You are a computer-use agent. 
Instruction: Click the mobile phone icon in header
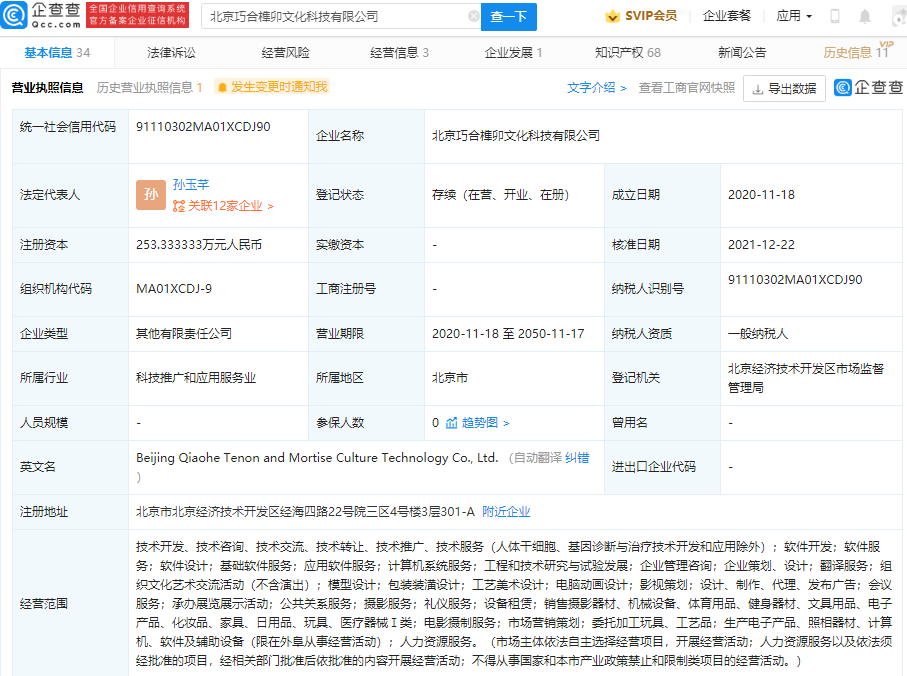pyautogui.click(x=835, y=17)
